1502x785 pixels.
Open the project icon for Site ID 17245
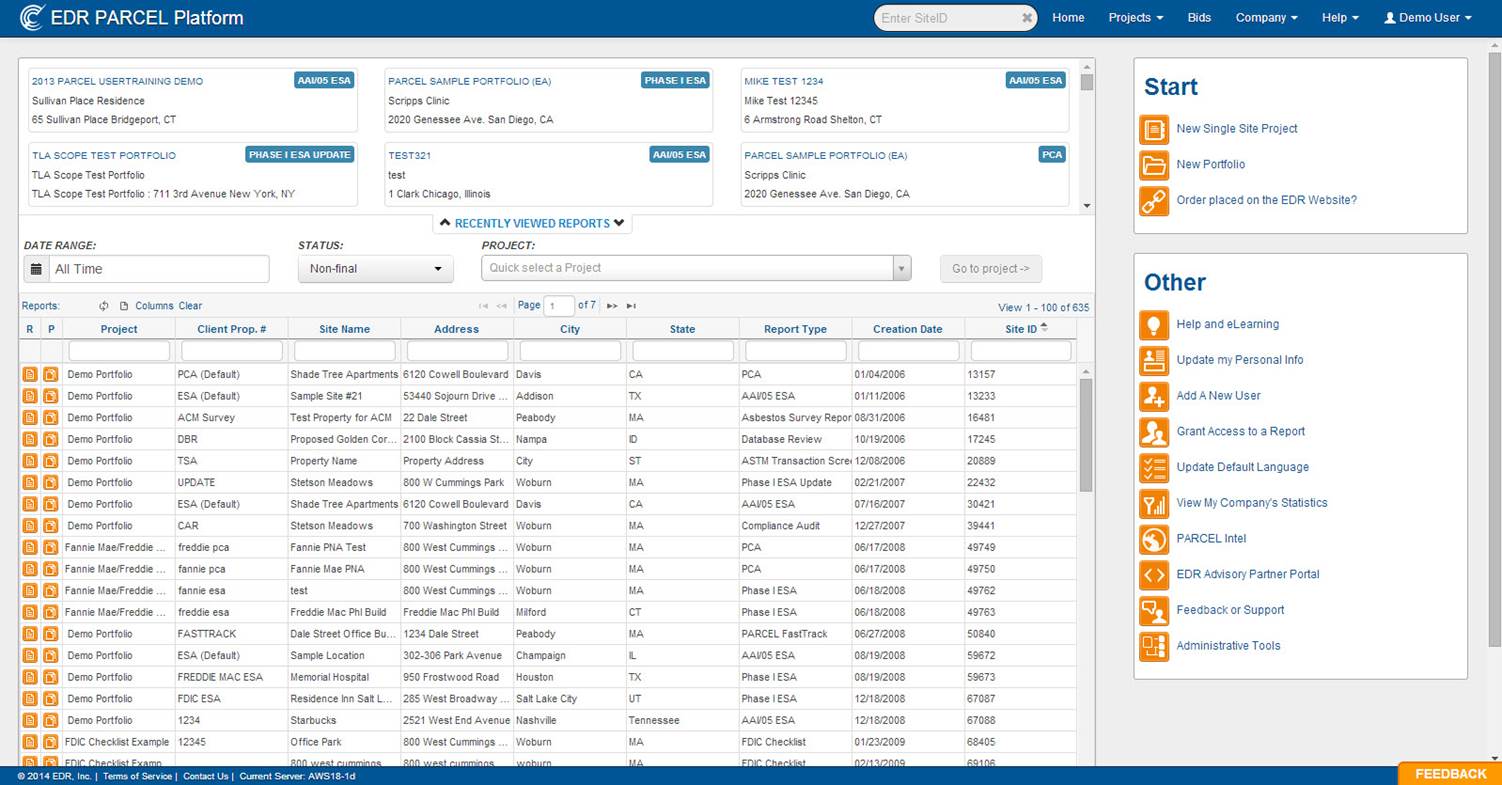pos(51,440)
